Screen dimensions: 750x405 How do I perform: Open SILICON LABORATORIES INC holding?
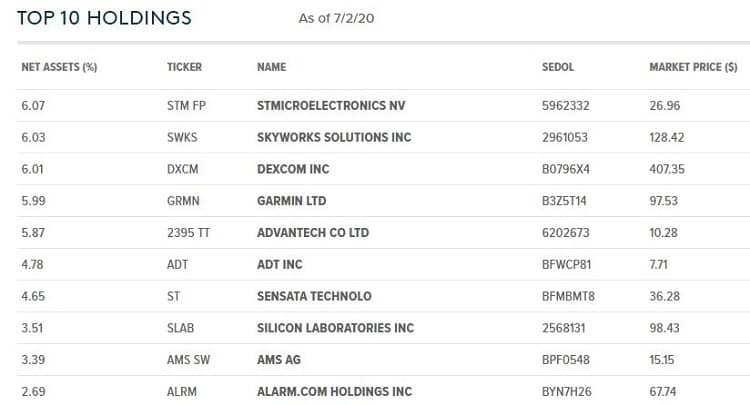335,328
